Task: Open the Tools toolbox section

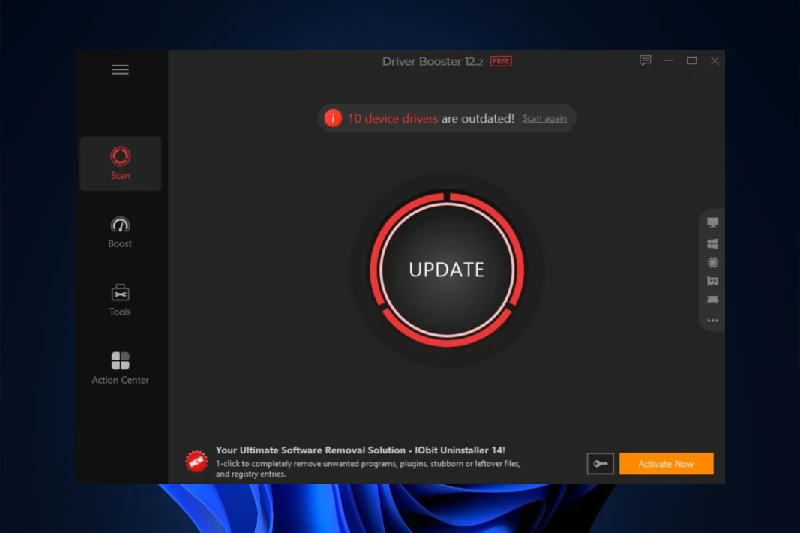Action: pos(120,299)
